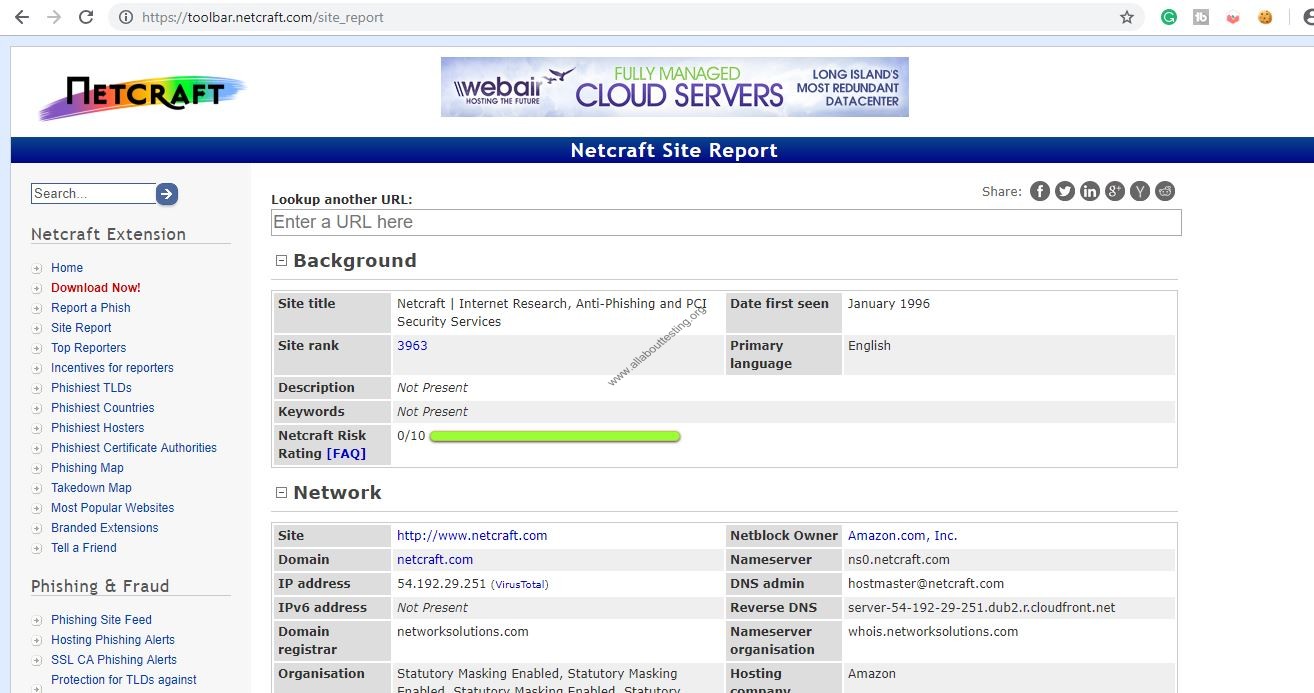Open Phishing Site Feed link

click(x=101, y=620)
